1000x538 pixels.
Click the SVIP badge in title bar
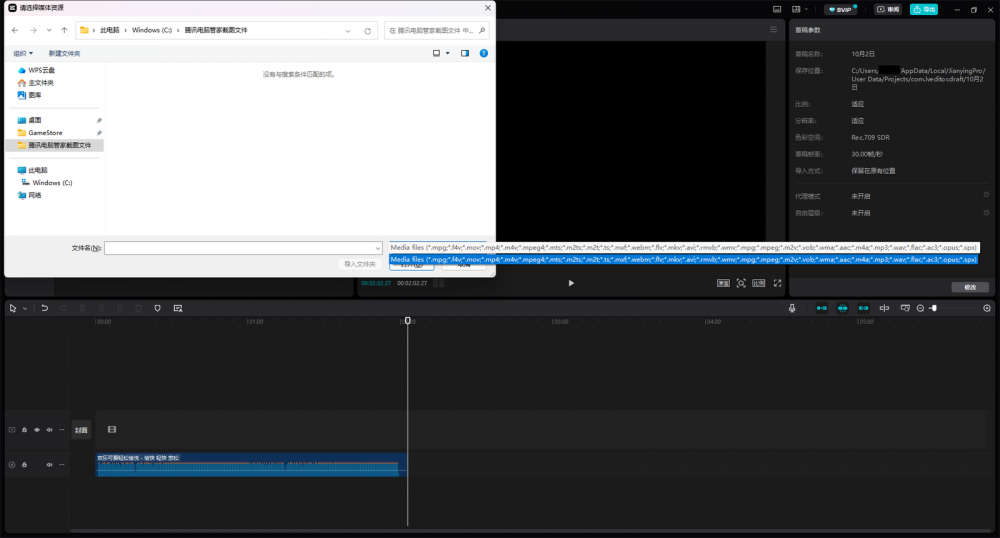(x=840, y=10)
